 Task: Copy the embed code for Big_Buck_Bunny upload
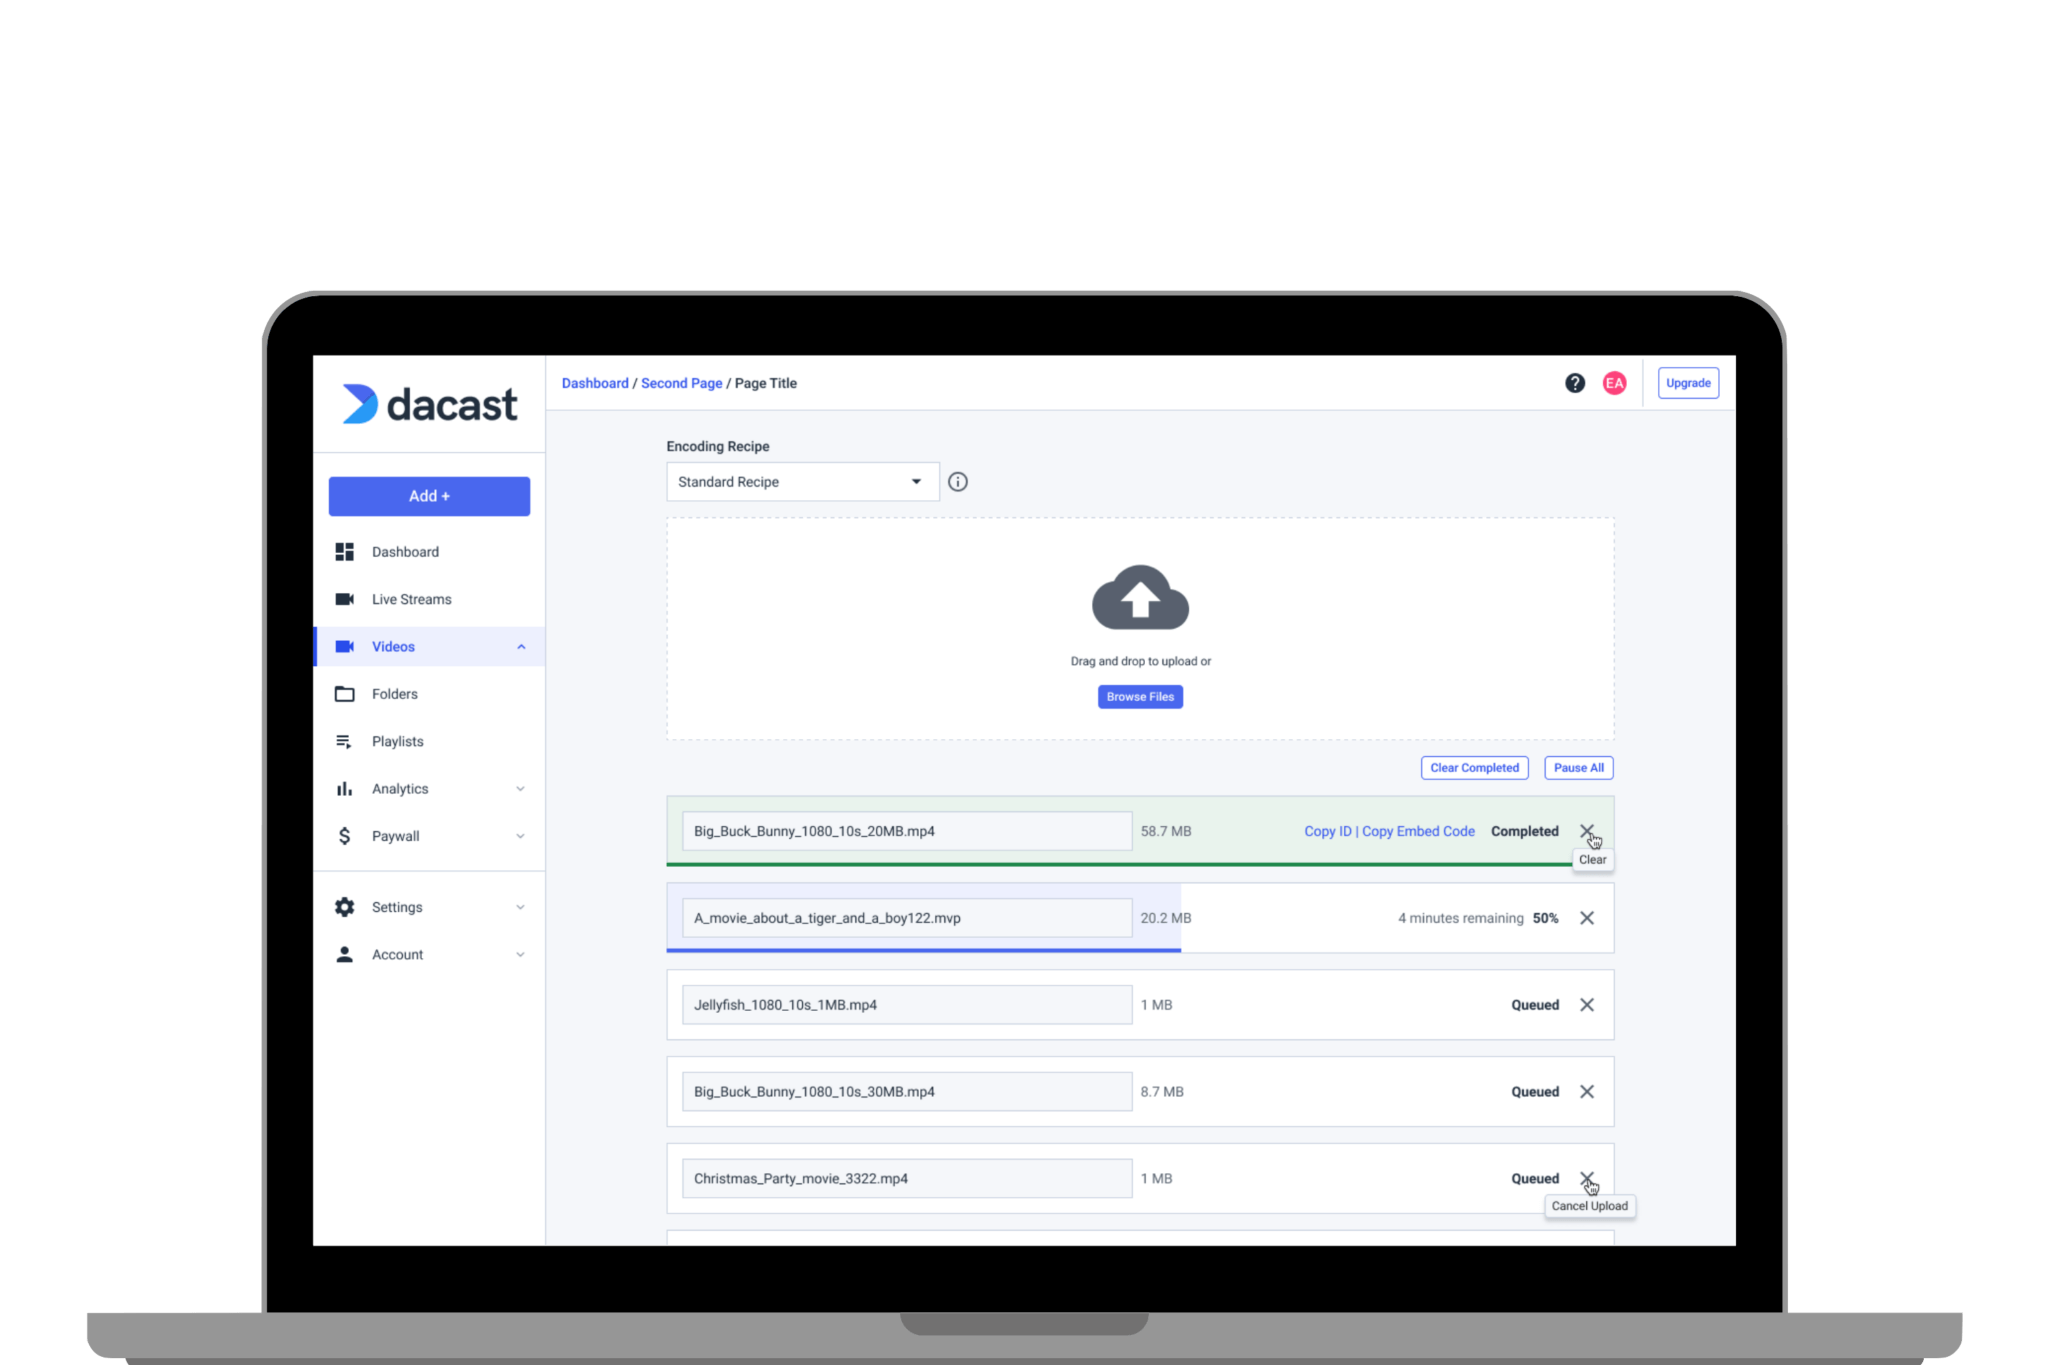(1419, 830)
